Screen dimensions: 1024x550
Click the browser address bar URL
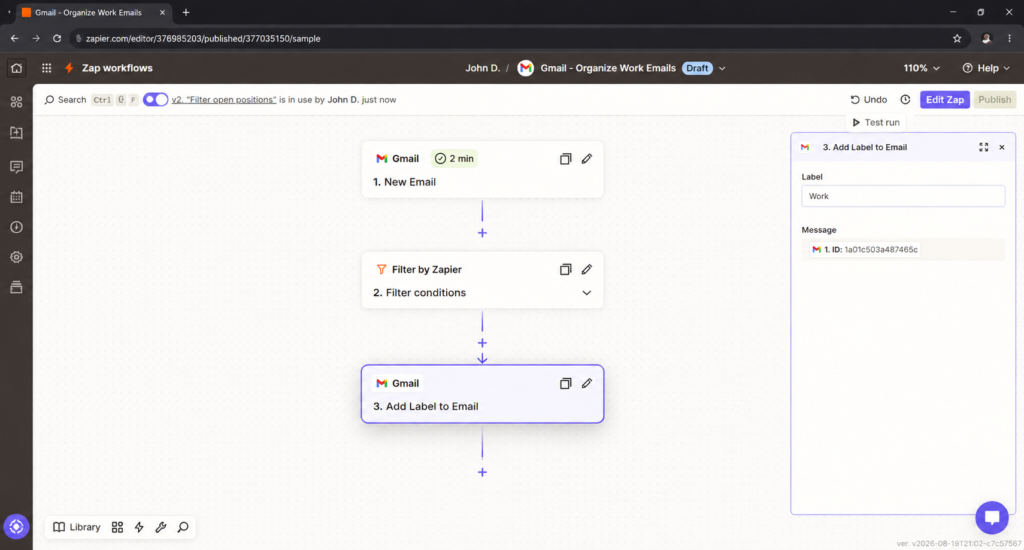coord(203,39)
